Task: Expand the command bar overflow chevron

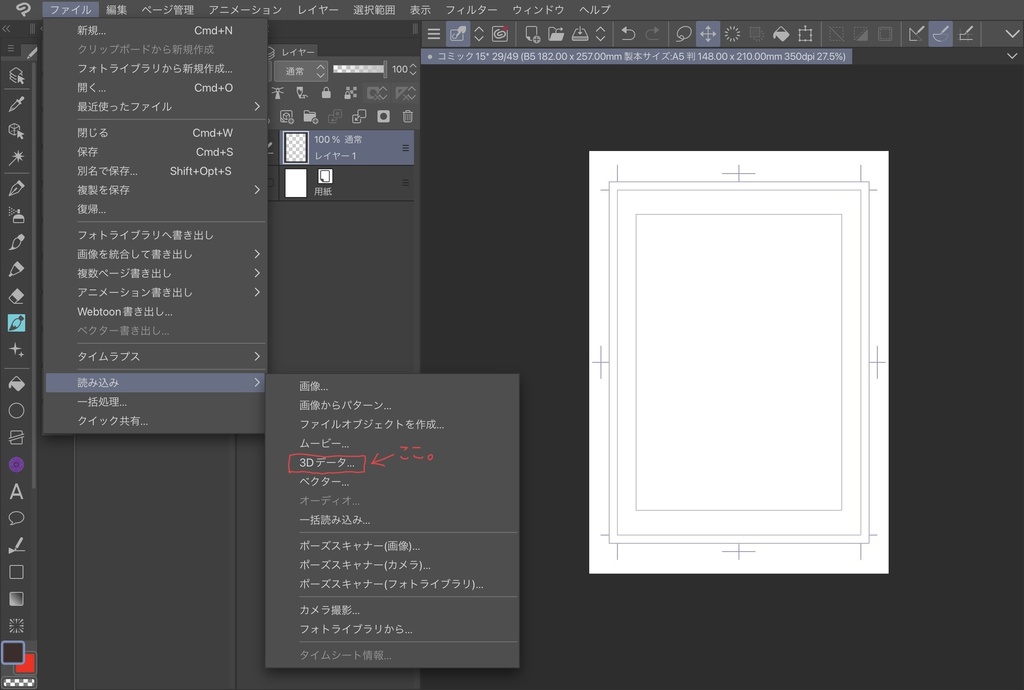Action: [1012, 34]
